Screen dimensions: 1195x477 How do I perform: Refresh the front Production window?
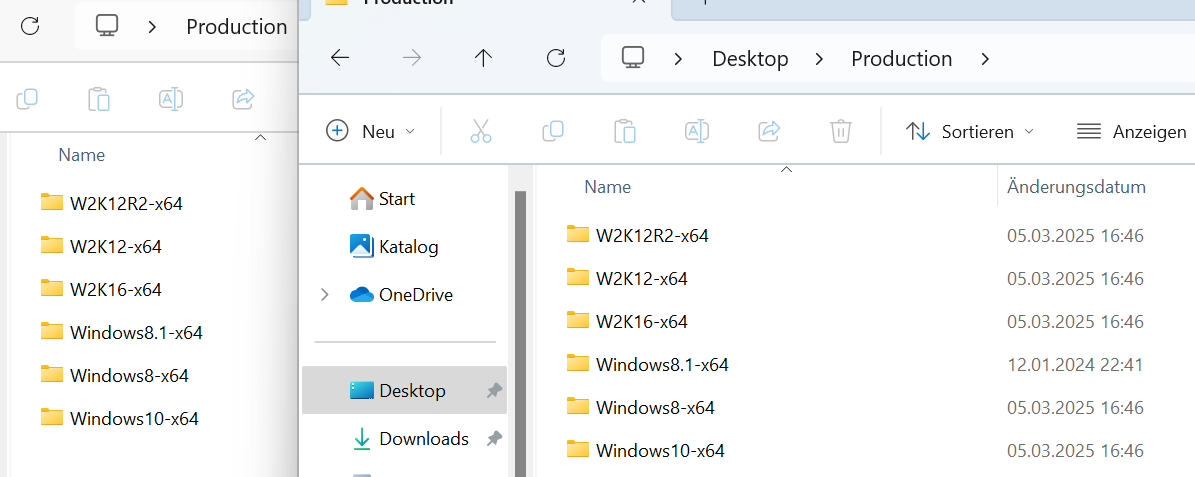(556, 58)
